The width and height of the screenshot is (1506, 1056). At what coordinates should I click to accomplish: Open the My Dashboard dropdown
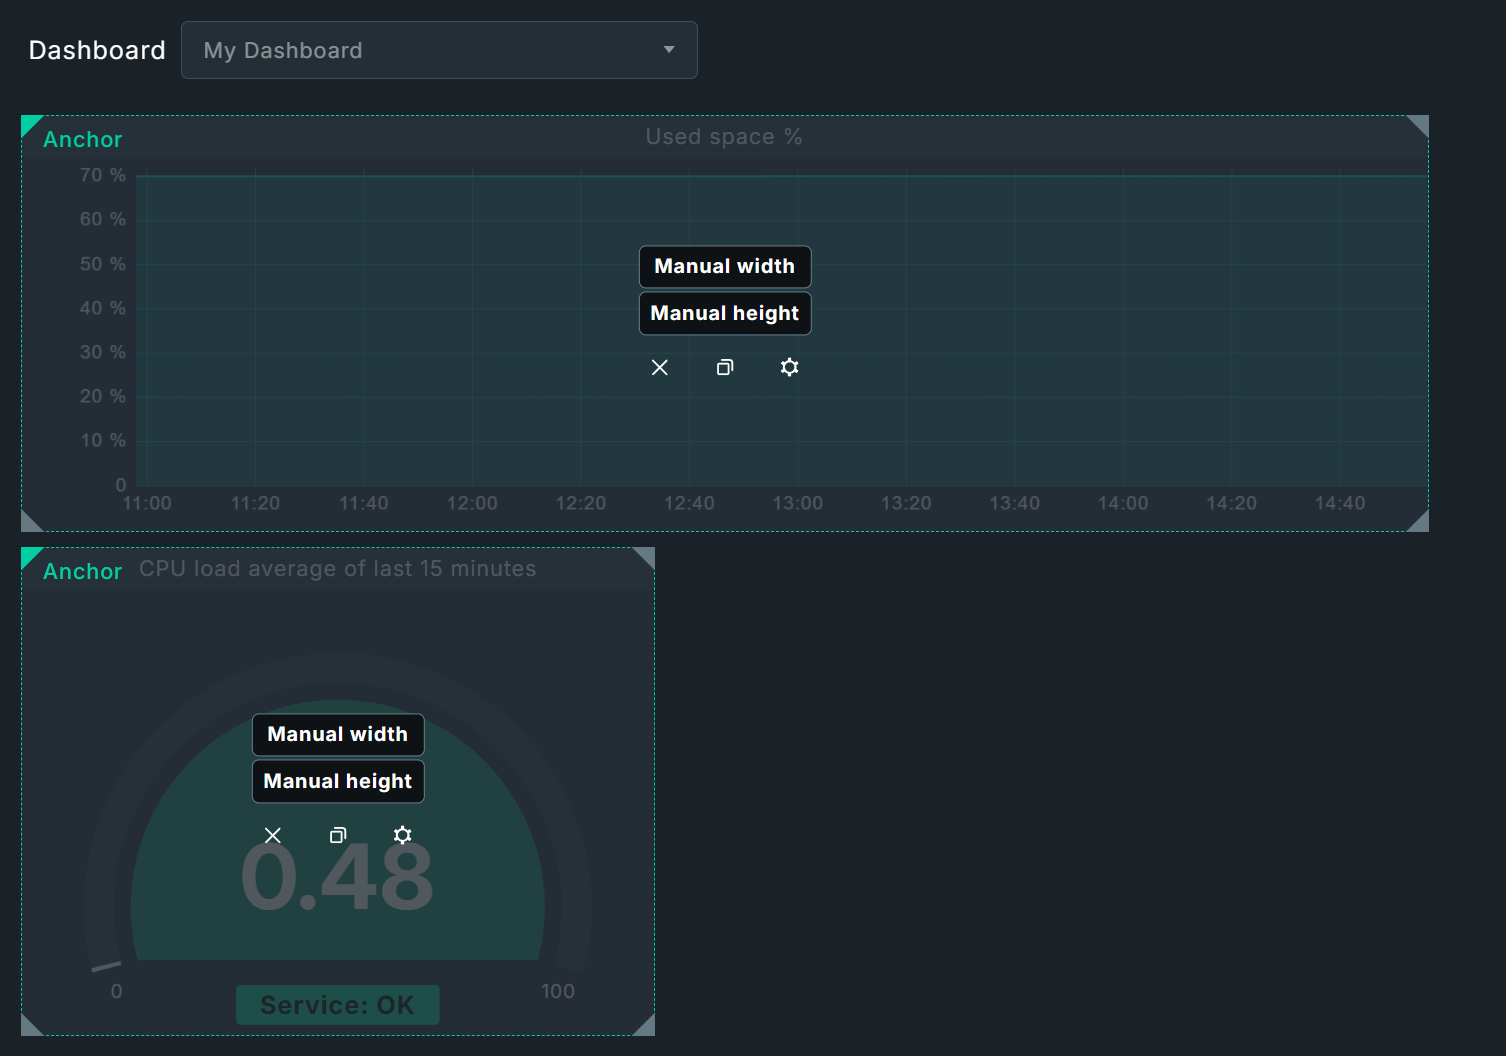pyautogui.click(x=439, y=49)
